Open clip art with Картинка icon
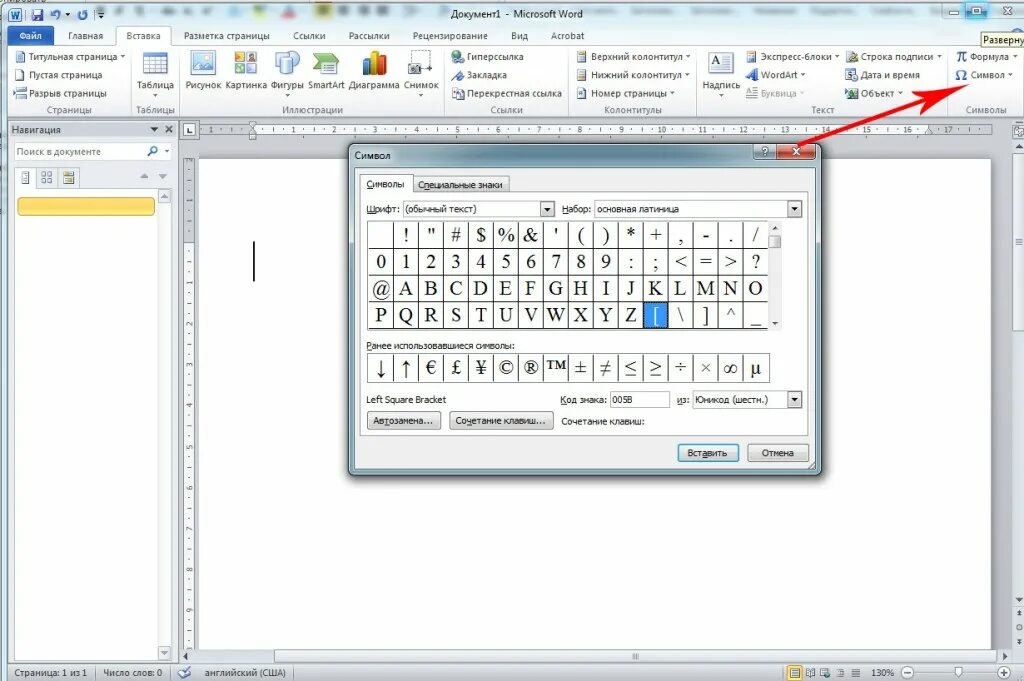 (x=246, y=71)
